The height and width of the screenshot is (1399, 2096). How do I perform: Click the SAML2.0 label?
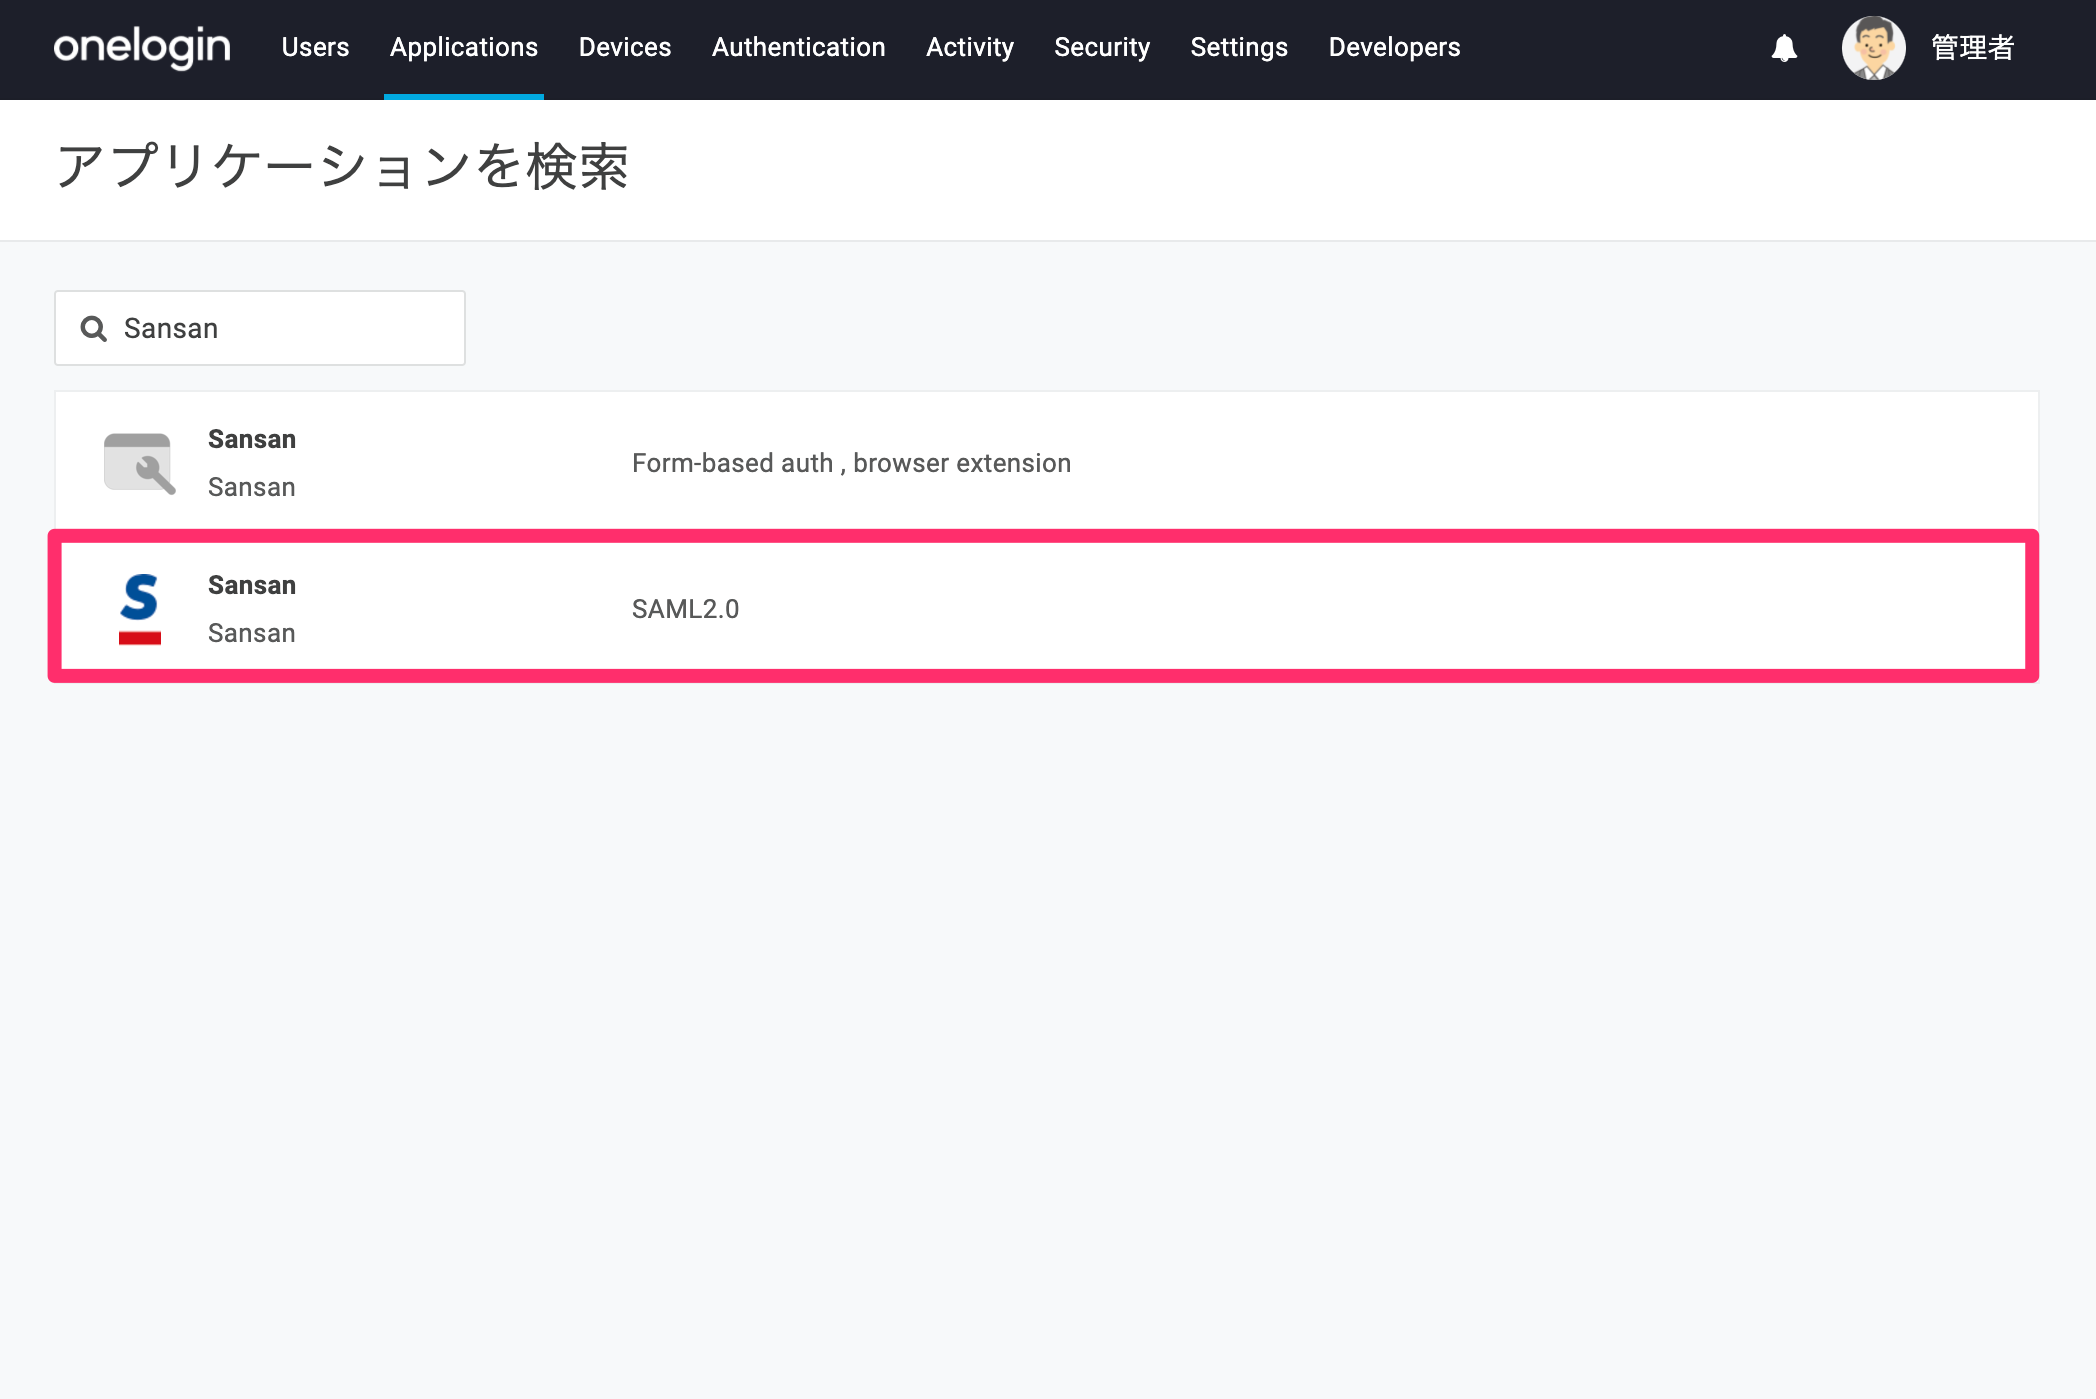point(685,609)
